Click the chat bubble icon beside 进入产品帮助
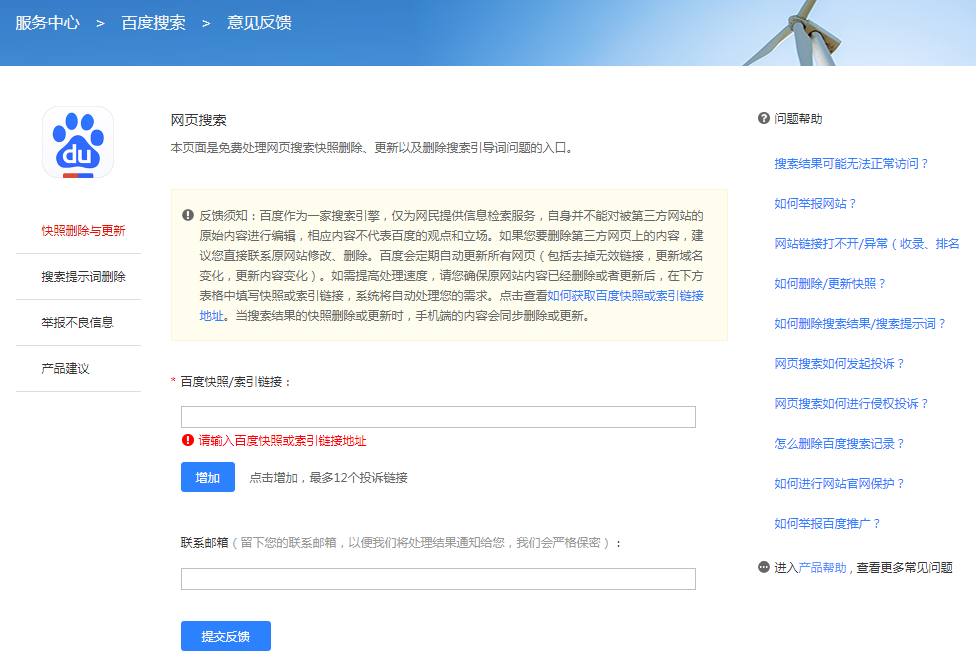The height and width of the screenshot is (658, 976). pyautogui.click(x=764, y=567)
